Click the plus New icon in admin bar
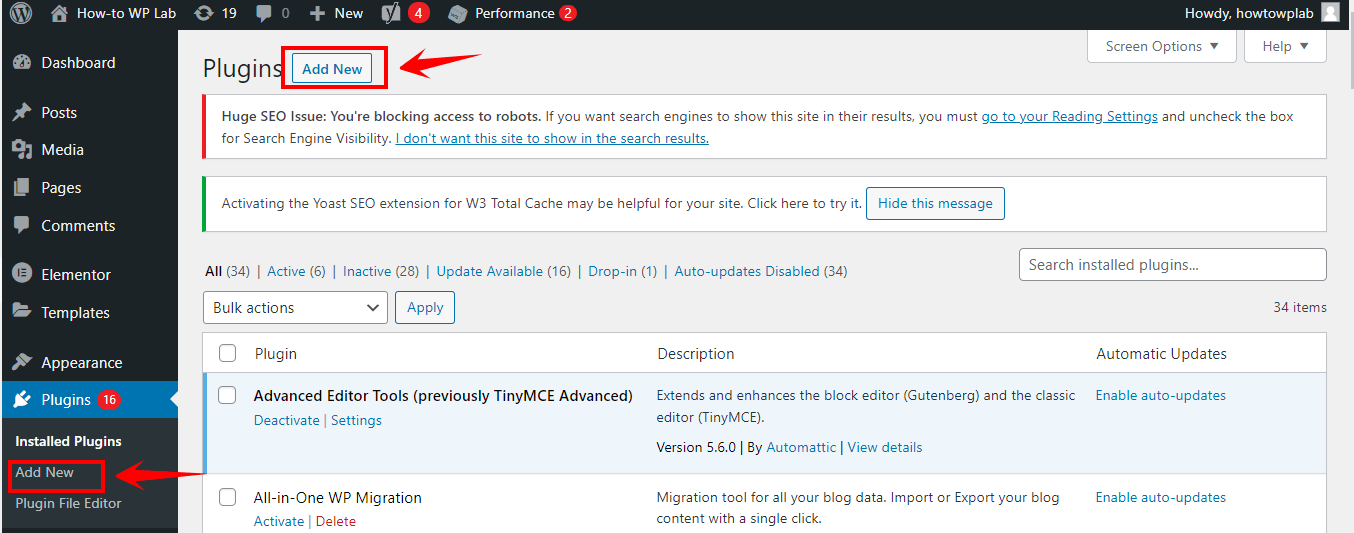This screenshot has height=533, width=1354. [x=317, y=13]
